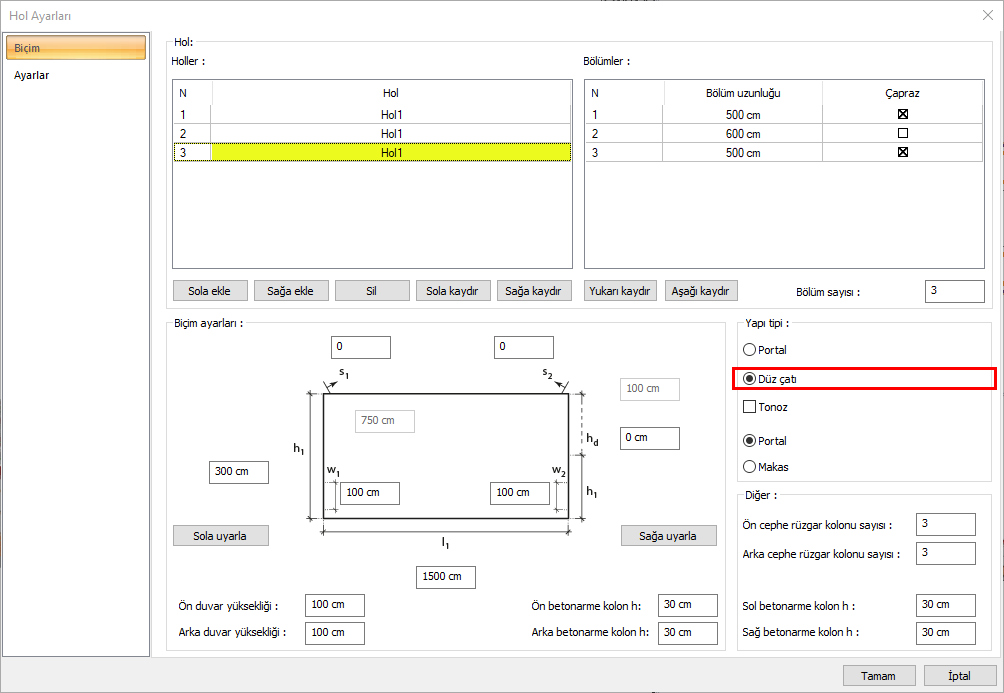The image size is (1004, 693).
Task: Enable the Tonoz checkbox
Action: 749,407
